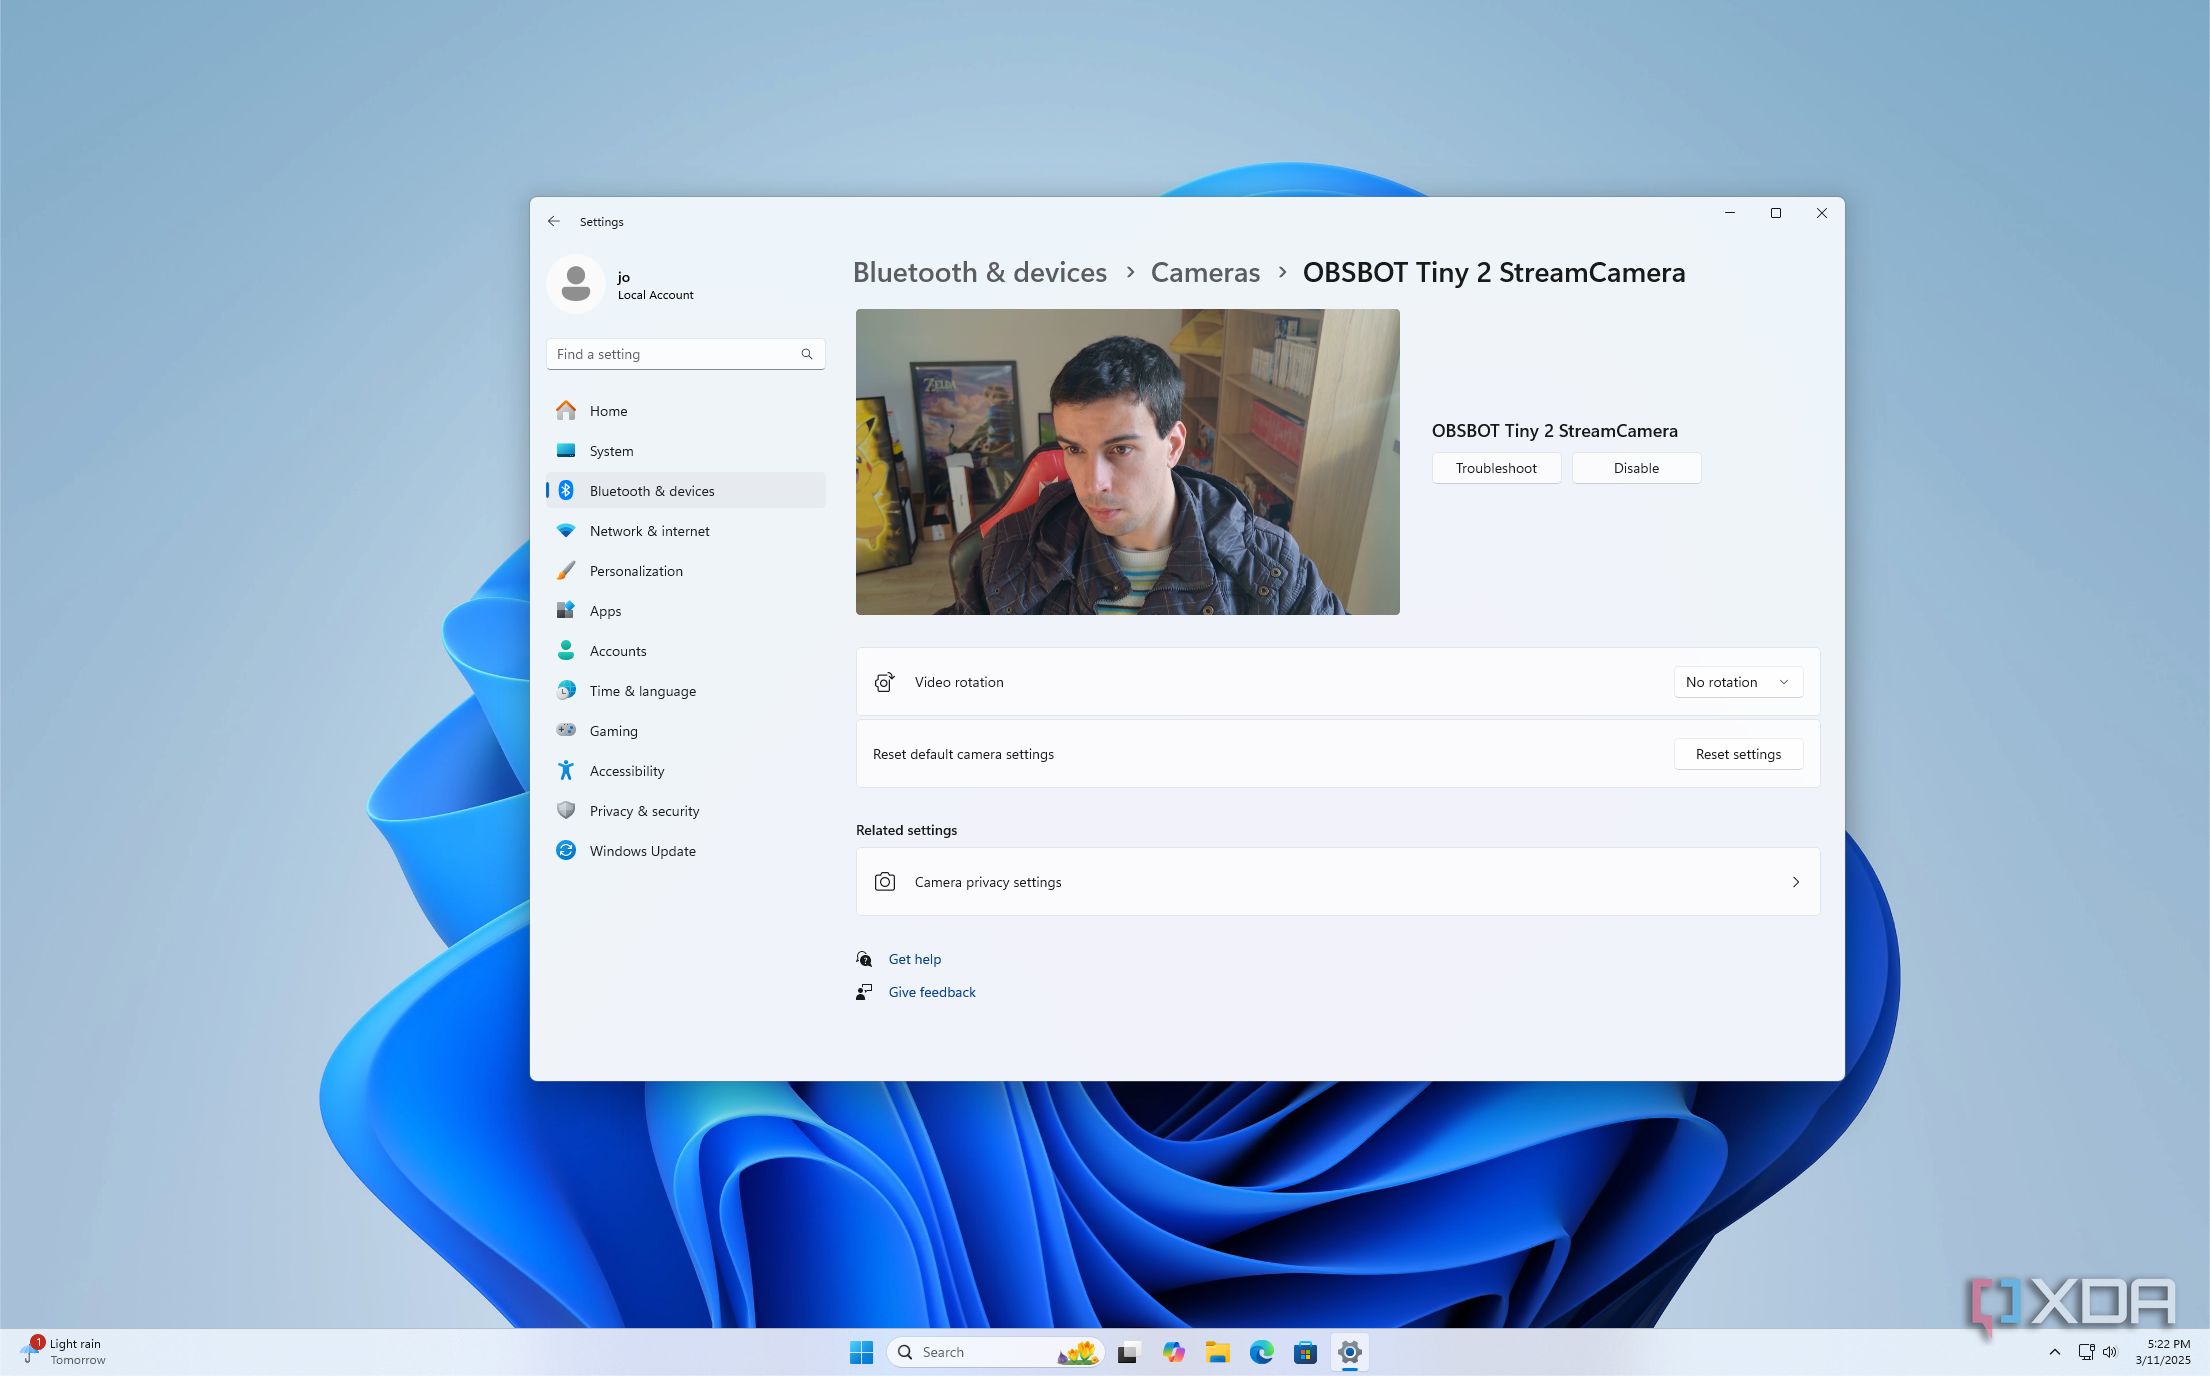Viewport: 2210px width, 1376px height.
Task: Open Gaming settings category
Action: tap(686, 731)
